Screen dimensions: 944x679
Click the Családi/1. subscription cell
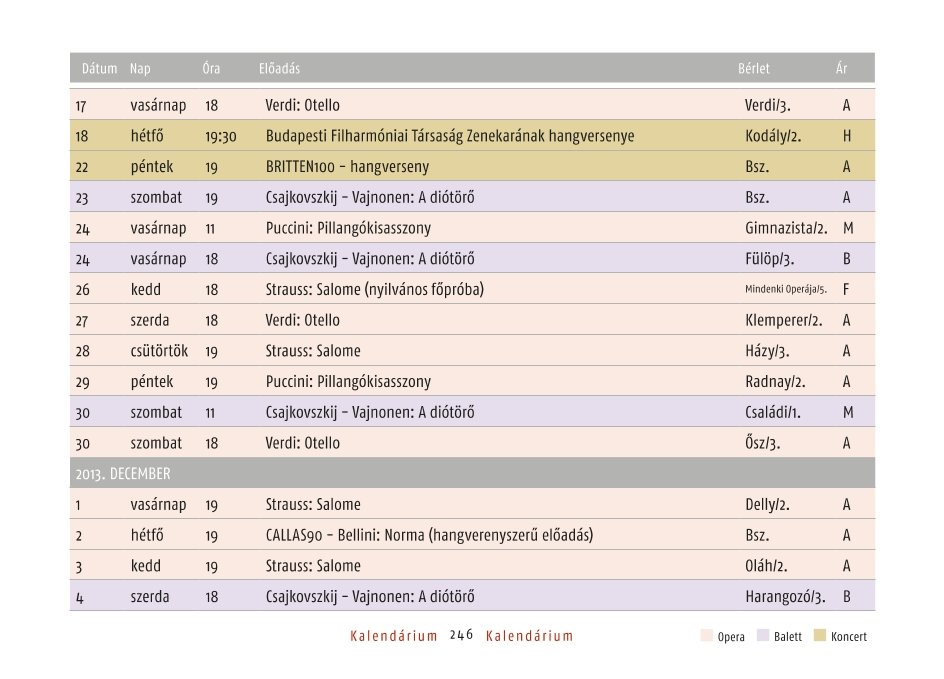pos(773,412)
